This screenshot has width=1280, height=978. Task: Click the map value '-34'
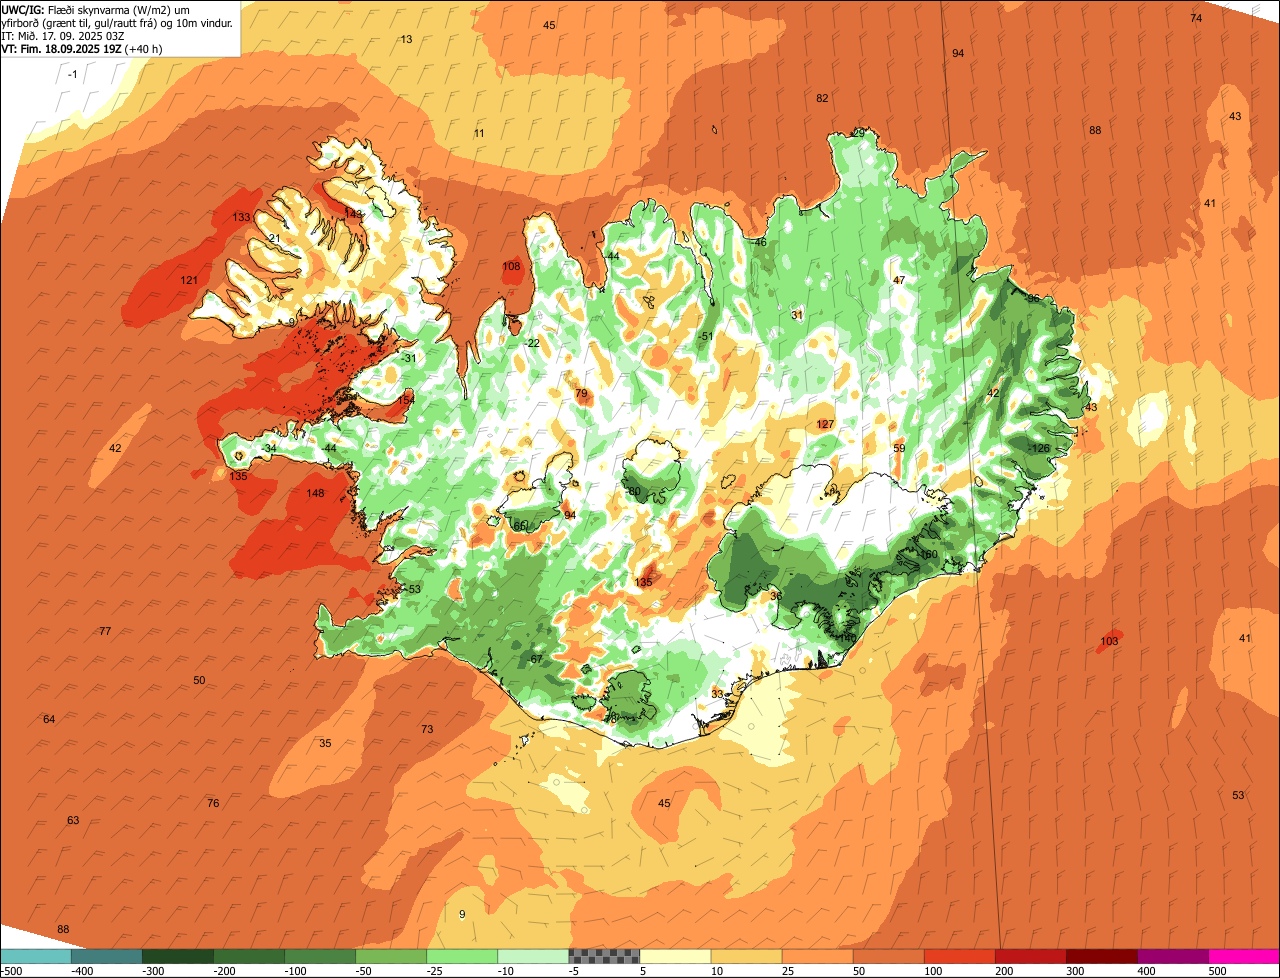tap(269, 448)
